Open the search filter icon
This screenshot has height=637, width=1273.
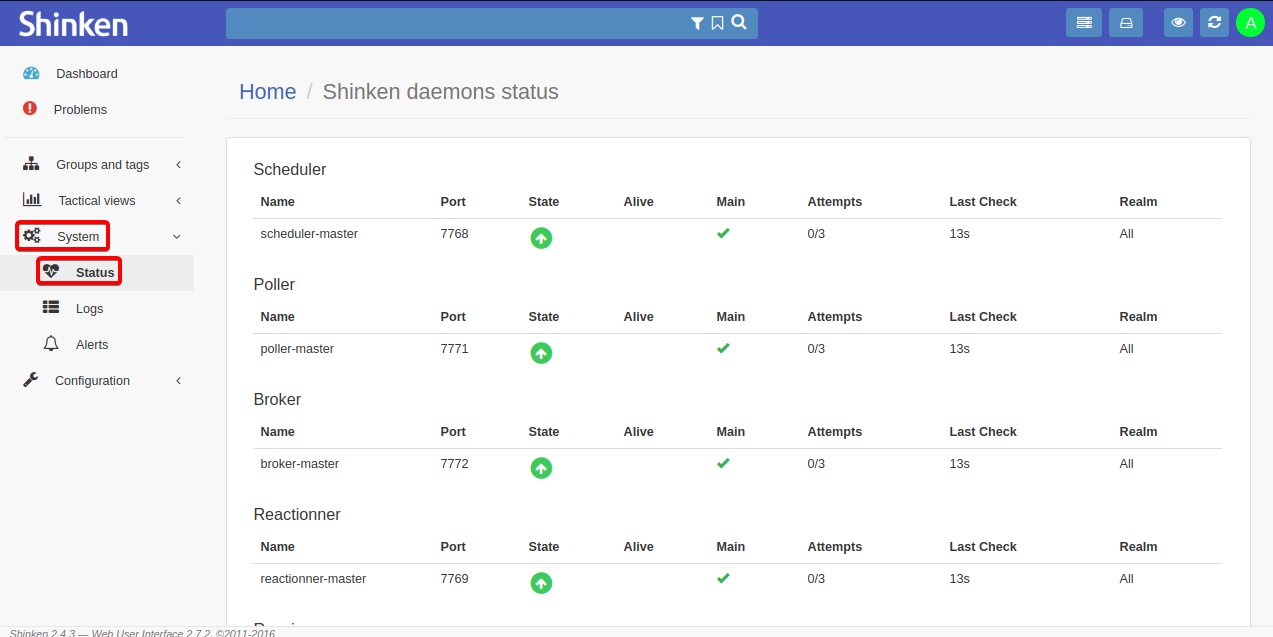(697, 23)
